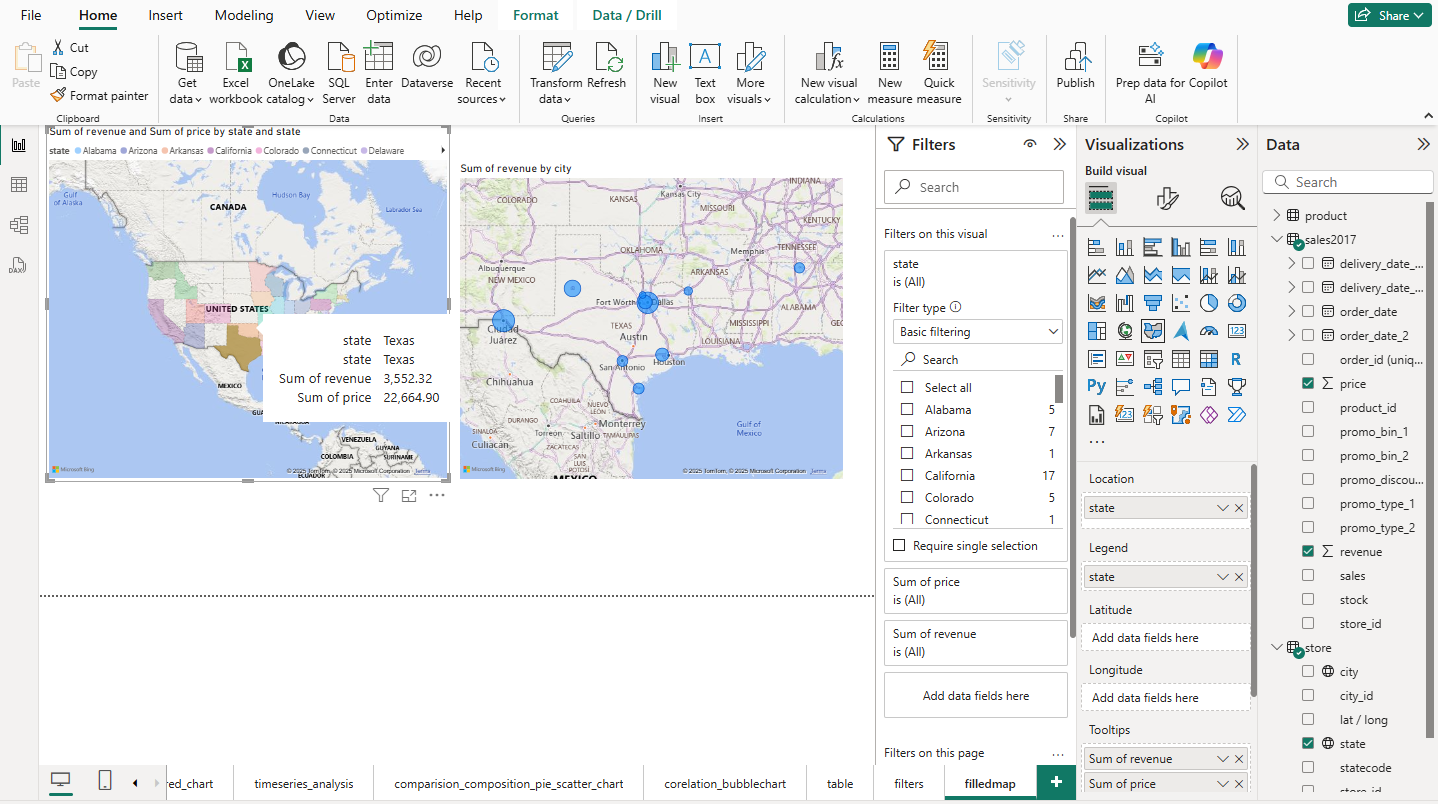1438x804 pixels.
Task: Open the Basic filtering dropdown
Action: [x=977, y=332]
